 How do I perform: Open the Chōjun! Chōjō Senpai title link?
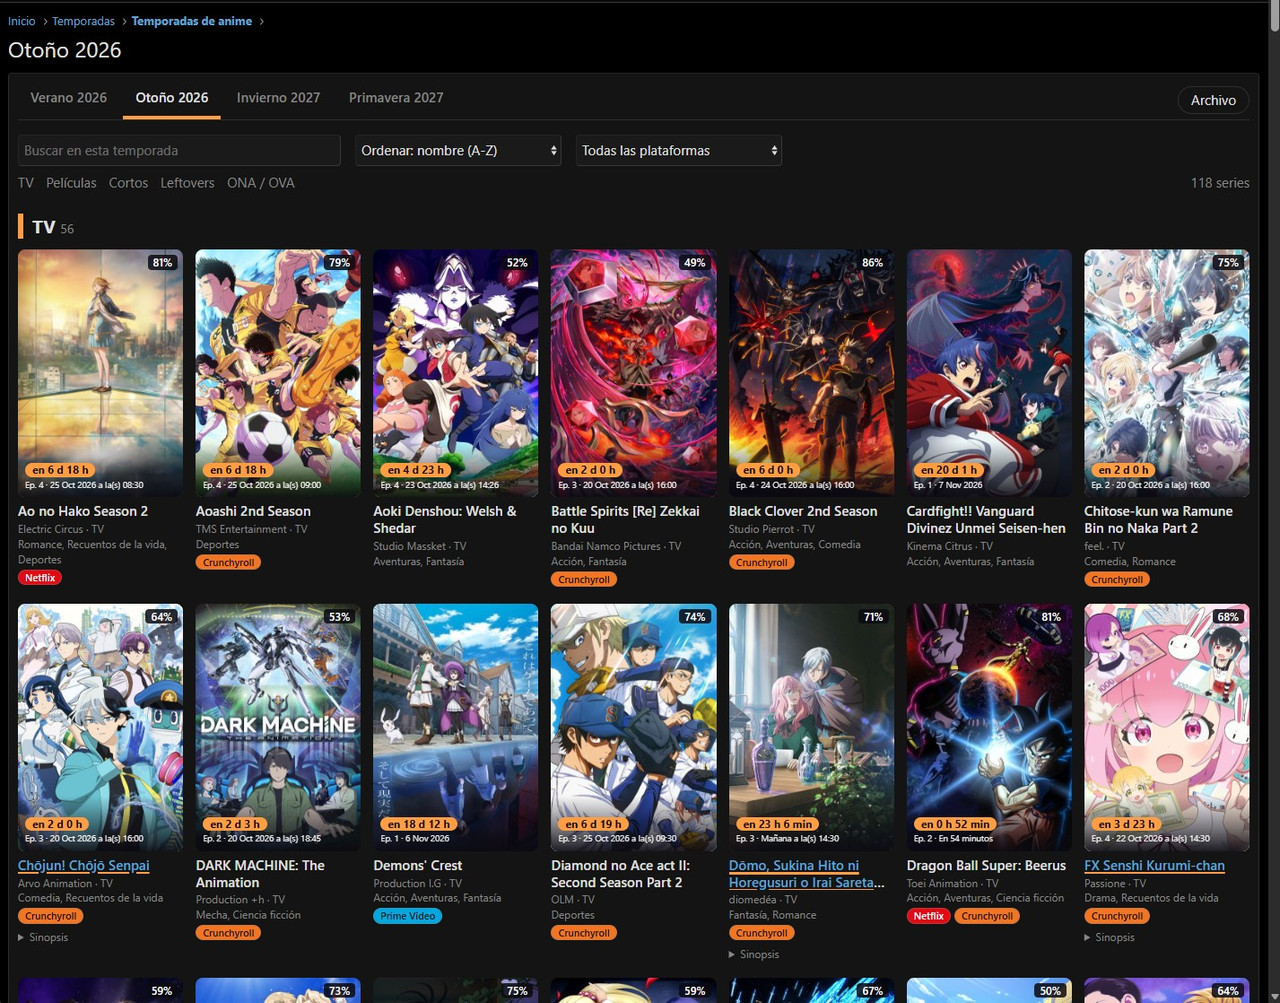point(84,866)
